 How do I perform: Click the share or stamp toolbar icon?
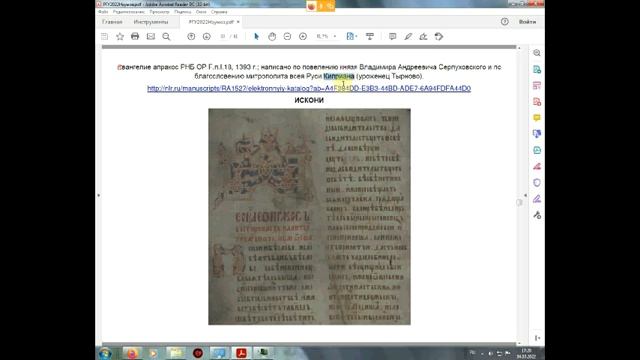(439, 37)
